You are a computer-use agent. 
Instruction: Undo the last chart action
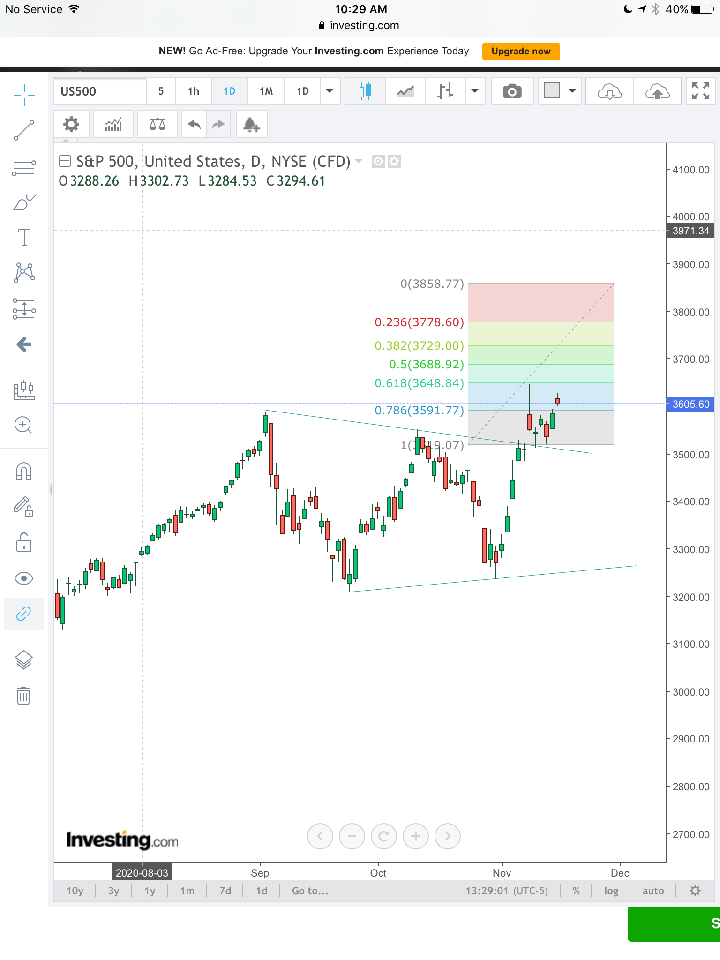[194, 125]
